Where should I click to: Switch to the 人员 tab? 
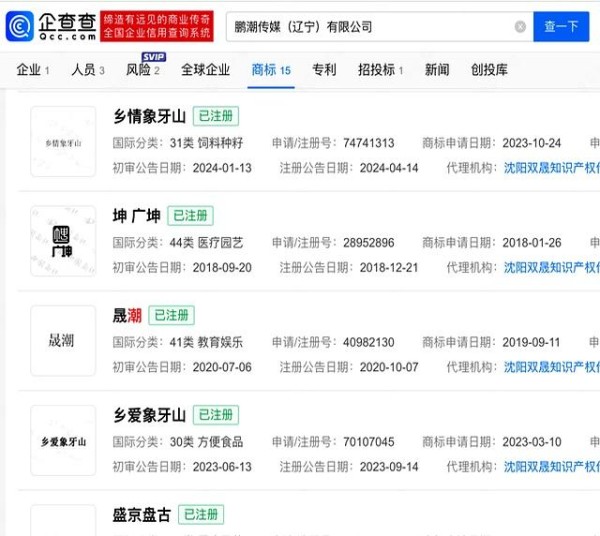point(88,70)
